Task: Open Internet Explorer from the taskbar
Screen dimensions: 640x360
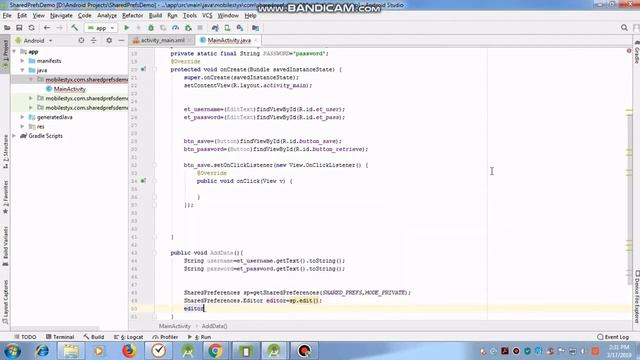Action: click(x=42, y=351)
